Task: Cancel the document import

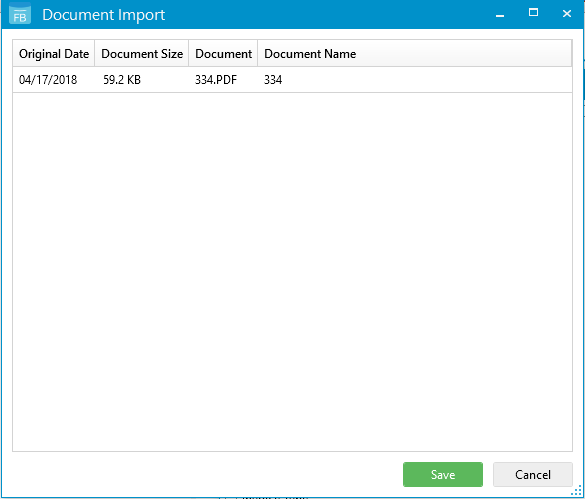Action: click(x=532, y=474)
